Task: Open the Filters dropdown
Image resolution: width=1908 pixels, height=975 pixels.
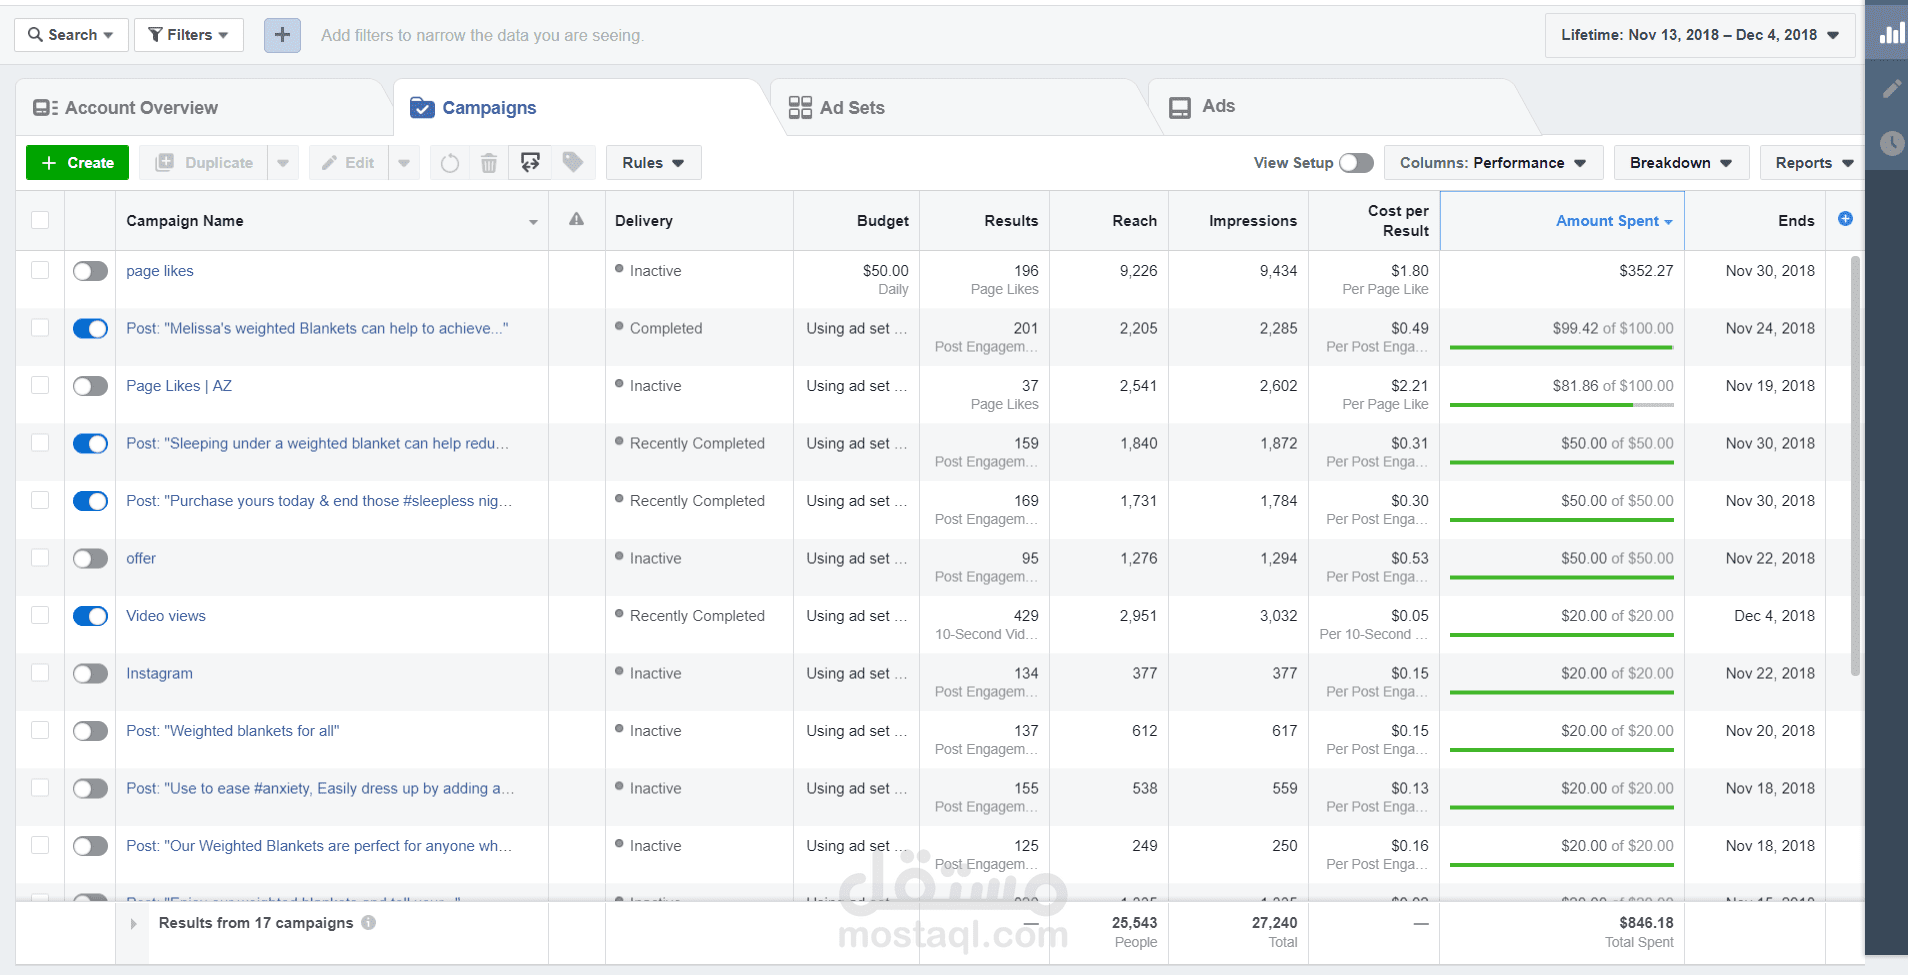Action: click(189, 35)
